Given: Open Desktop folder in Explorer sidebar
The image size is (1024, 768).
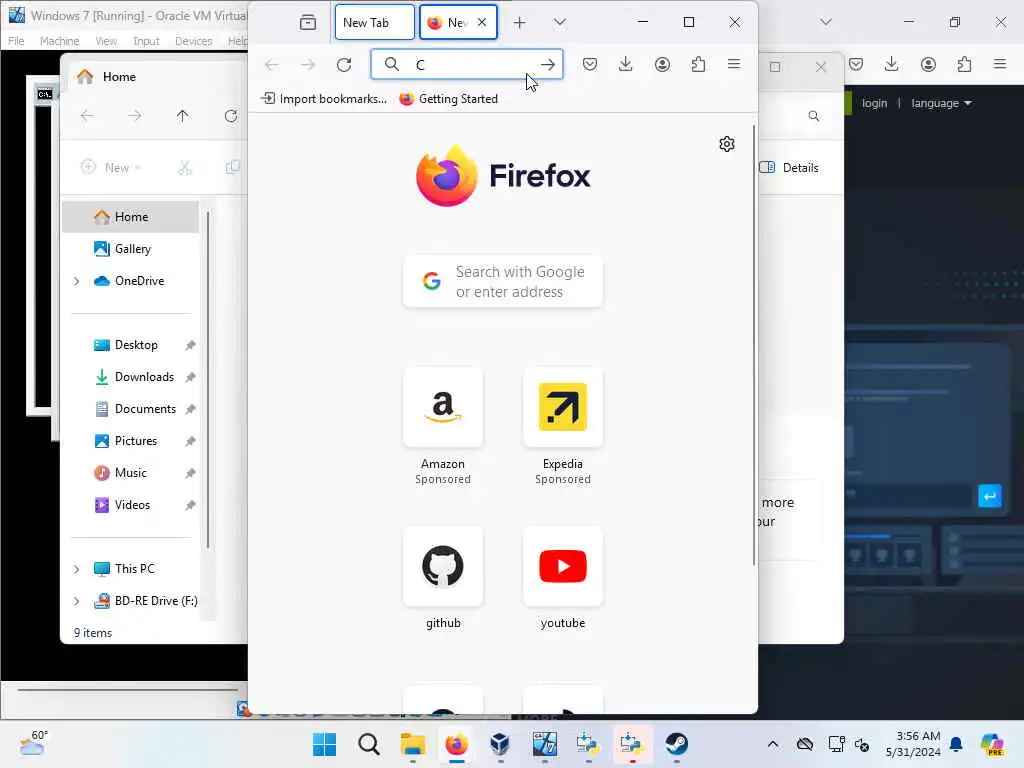Looking at the screenshot, I should coord(136,345).
